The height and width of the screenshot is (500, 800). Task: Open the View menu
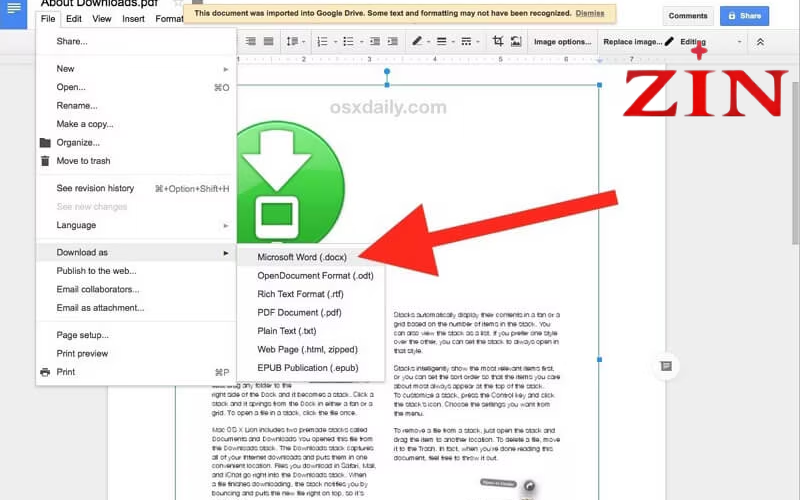[102, 19]
